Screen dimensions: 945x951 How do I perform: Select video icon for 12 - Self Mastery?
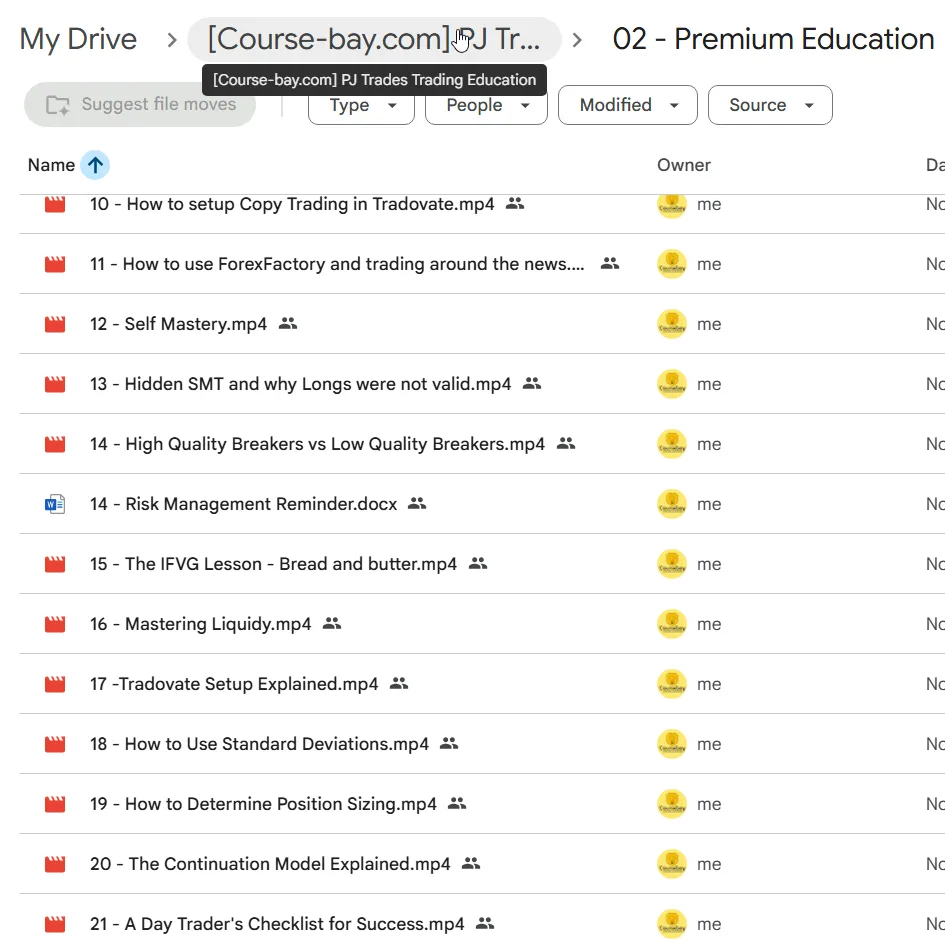[55, 324]
